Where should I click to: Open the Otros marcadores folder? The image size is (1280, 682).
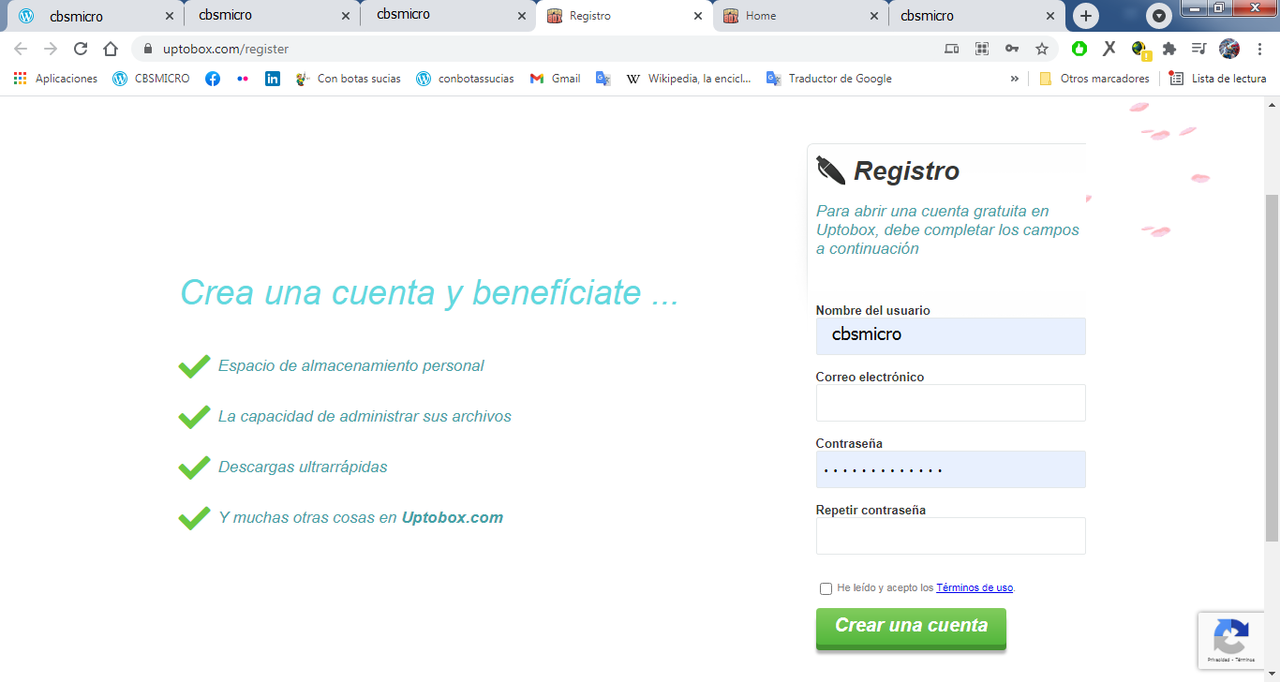point(1094,78)
